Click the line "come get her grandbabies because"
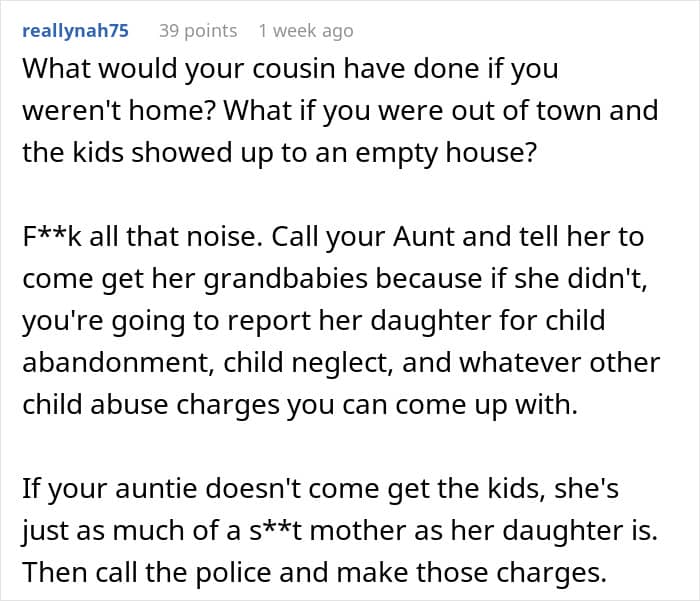 pyautogui.click(x=334, y=279)
